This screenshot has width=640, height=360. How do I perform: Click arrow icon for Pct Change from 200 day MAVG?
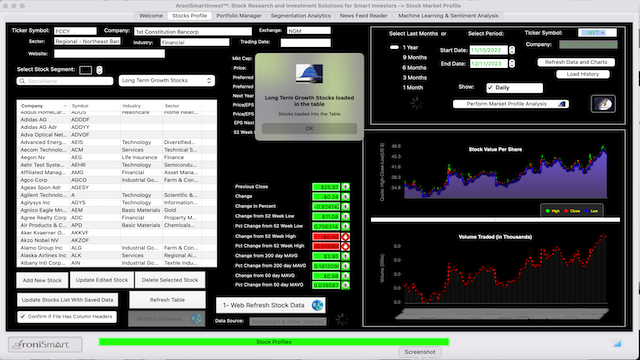pyautogui.click(x=345, y=266)
